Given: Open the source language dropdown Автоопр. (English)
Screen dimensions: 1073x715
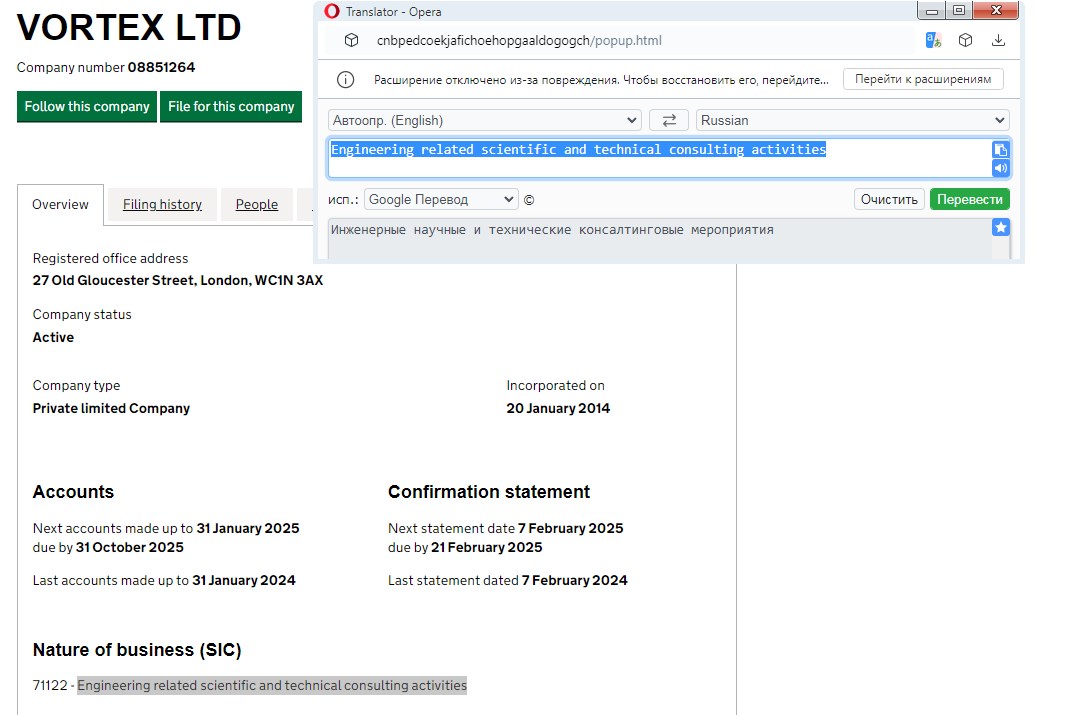Looking at the screenshot, I should (484, 120).
